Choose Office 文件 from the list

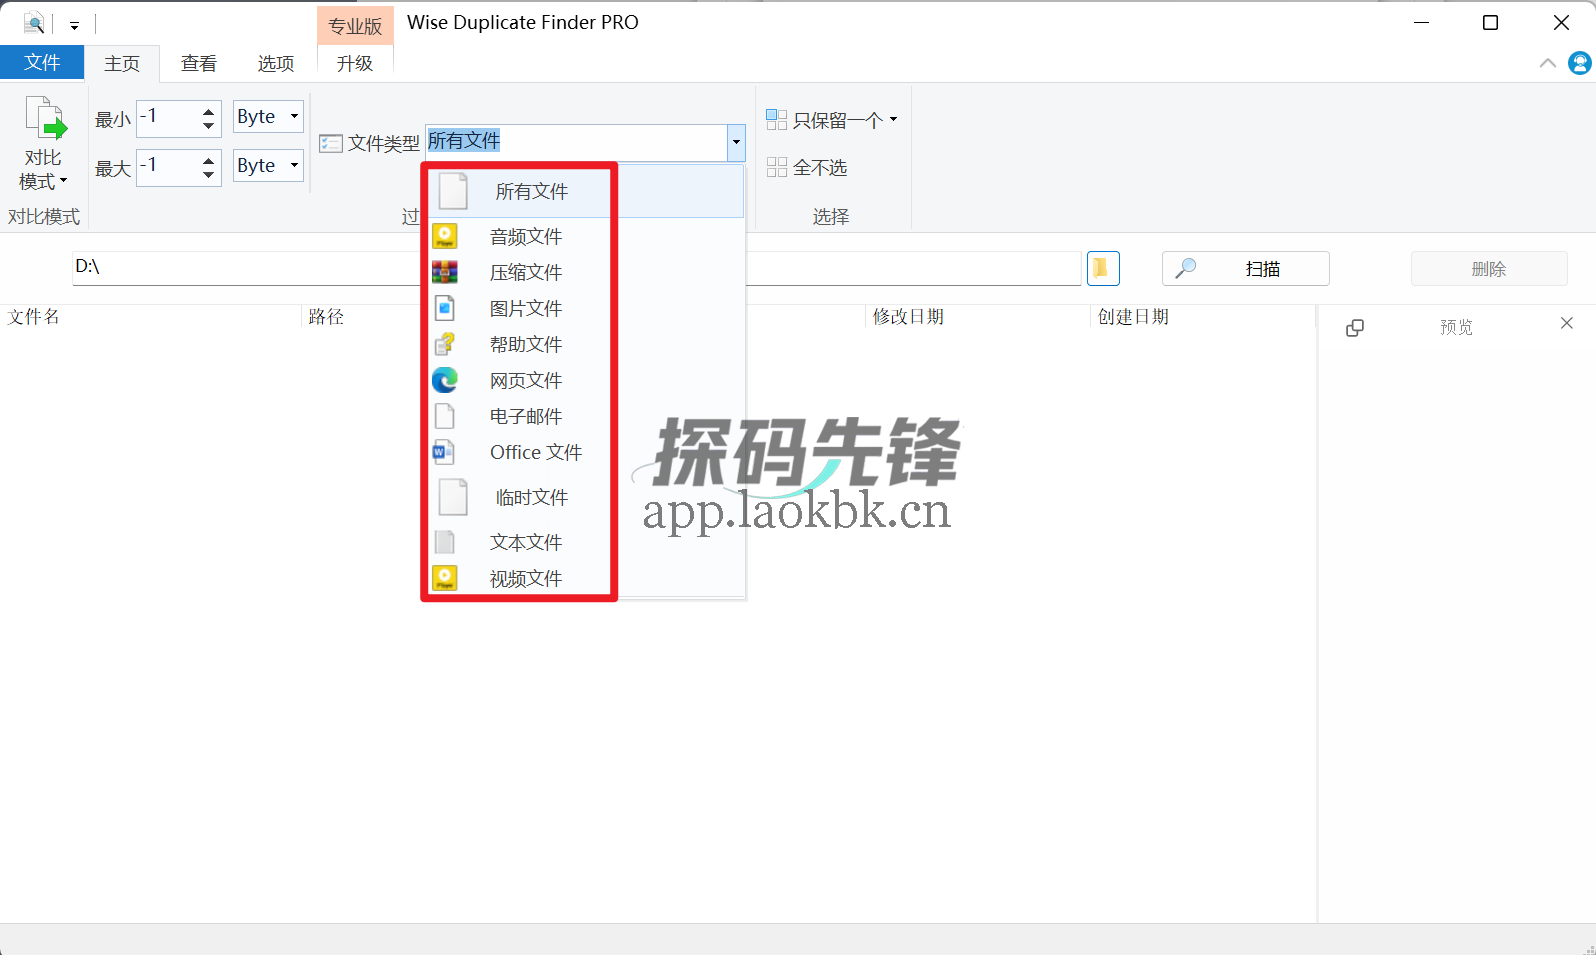coord(587,452)
